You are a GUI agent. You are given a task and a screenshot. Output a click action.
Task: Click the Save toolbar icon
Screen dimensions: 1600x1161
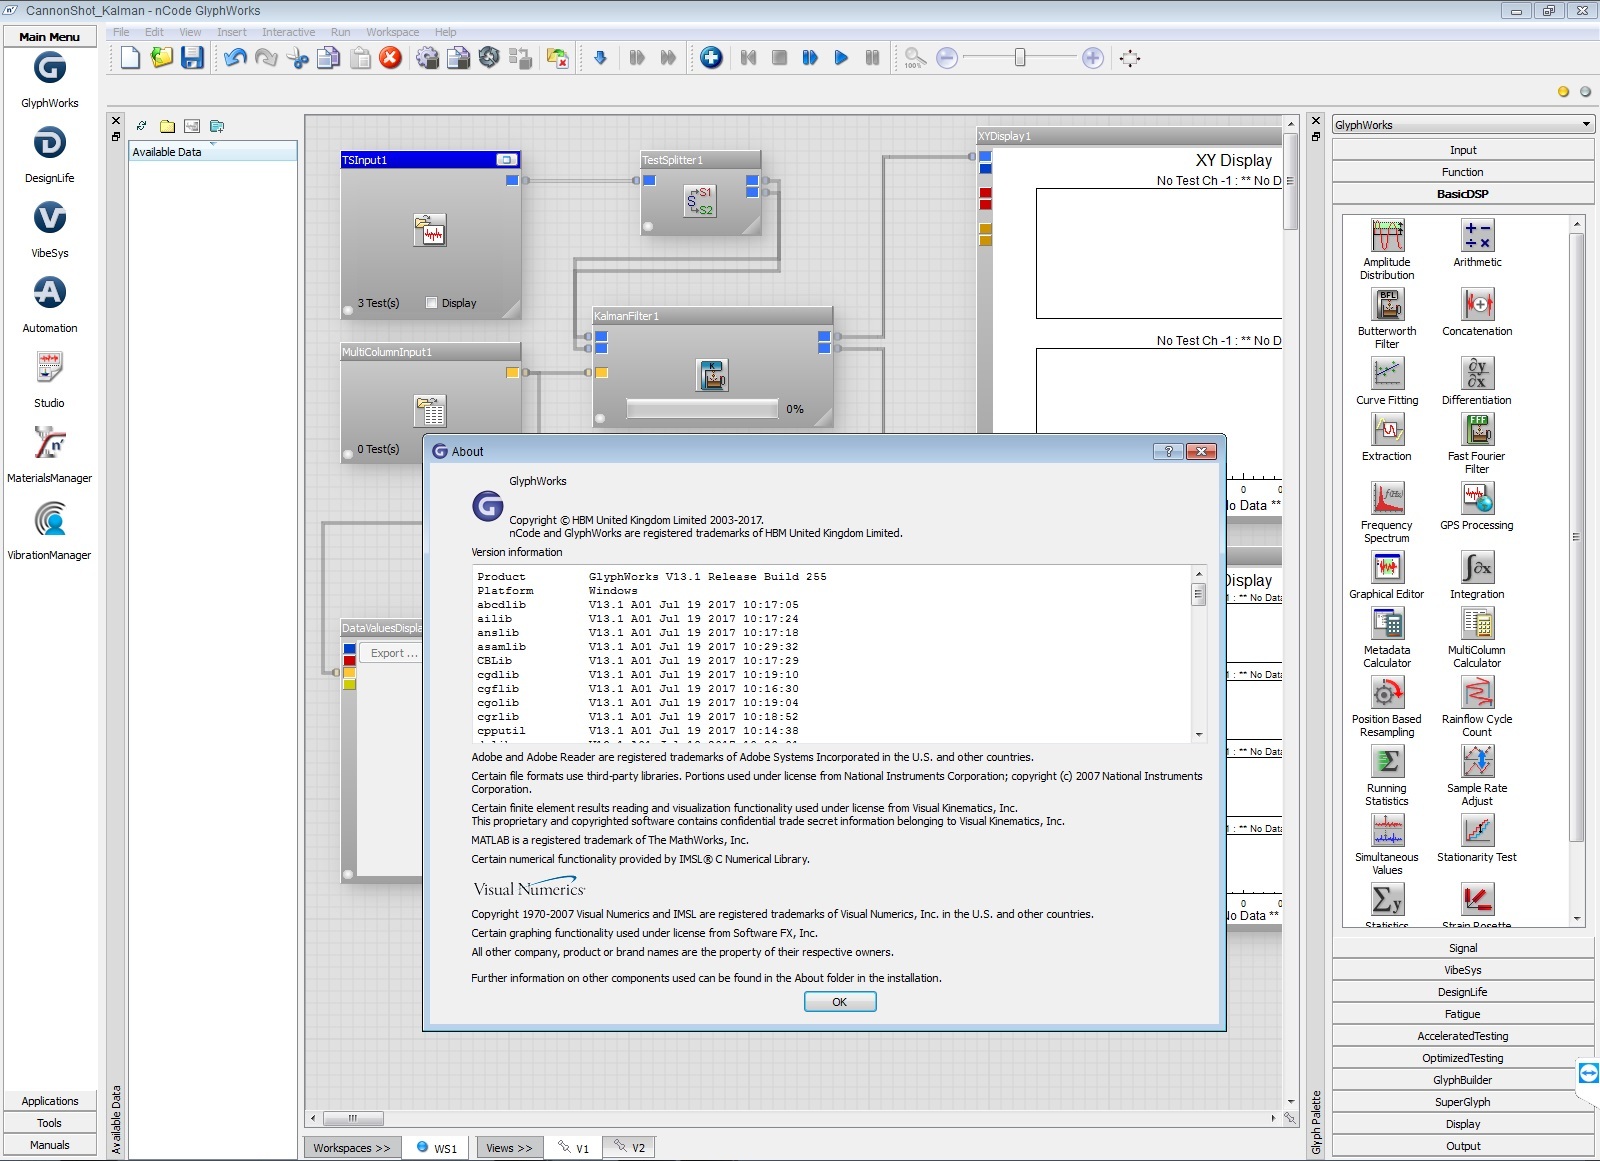click(192, 58)
